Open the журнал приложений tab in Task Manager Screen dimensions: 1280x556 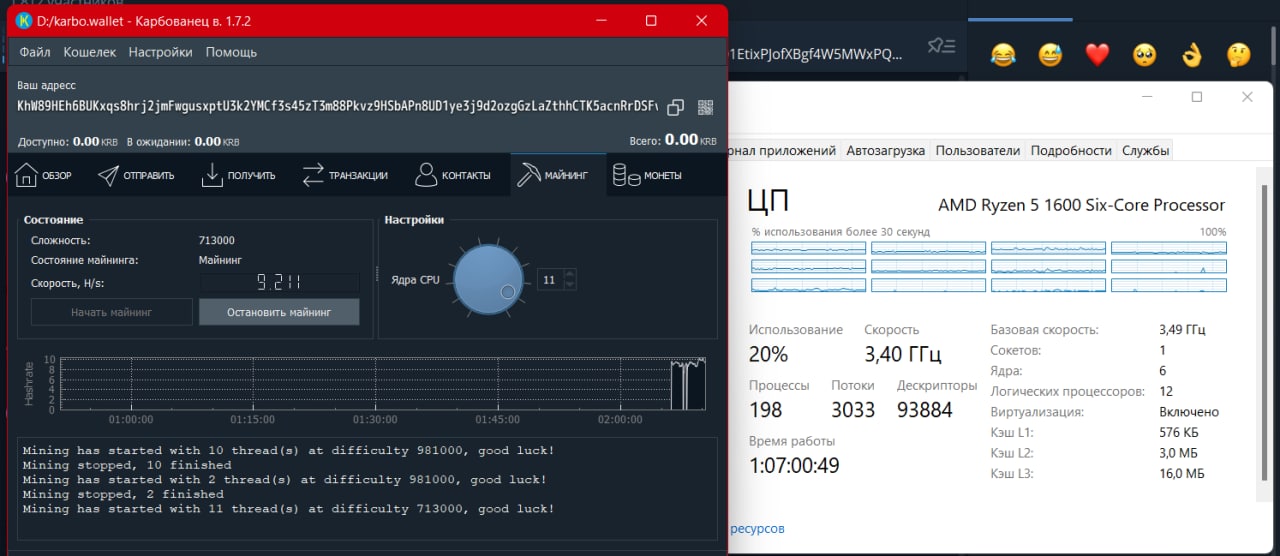(784, 150)
